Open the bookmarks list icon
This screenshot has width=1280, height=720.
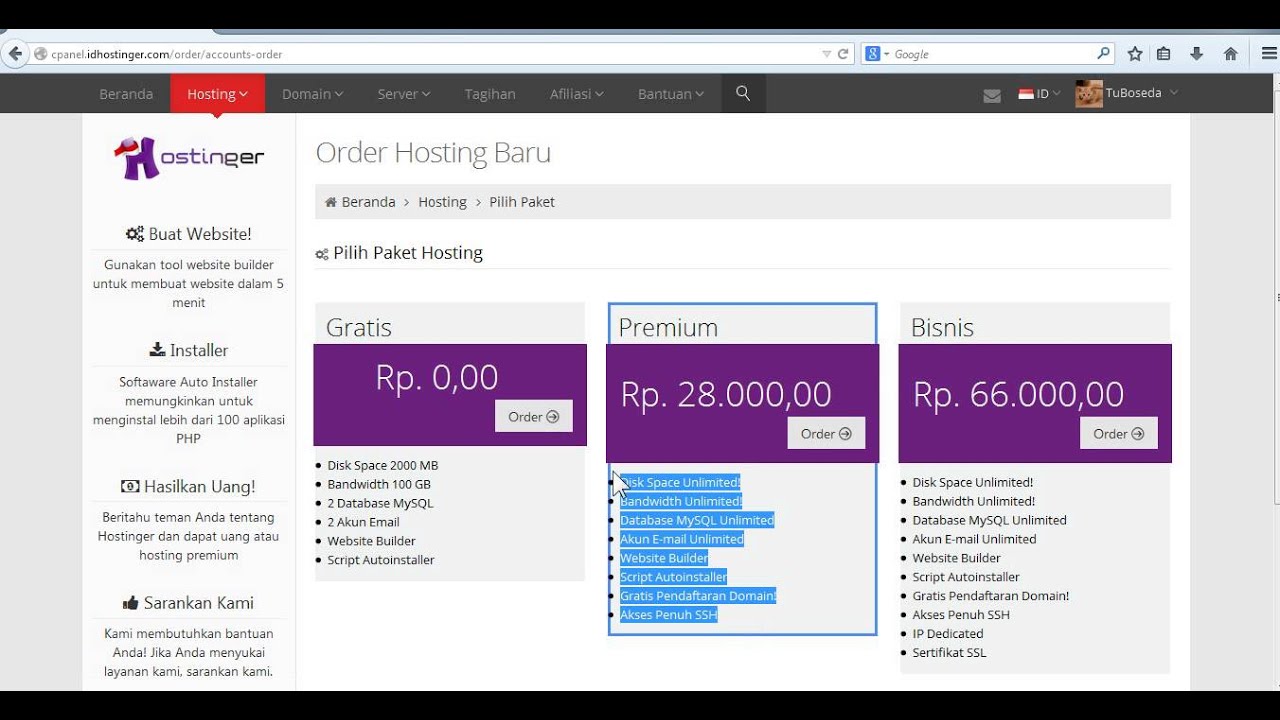[x=1163, y=54]
